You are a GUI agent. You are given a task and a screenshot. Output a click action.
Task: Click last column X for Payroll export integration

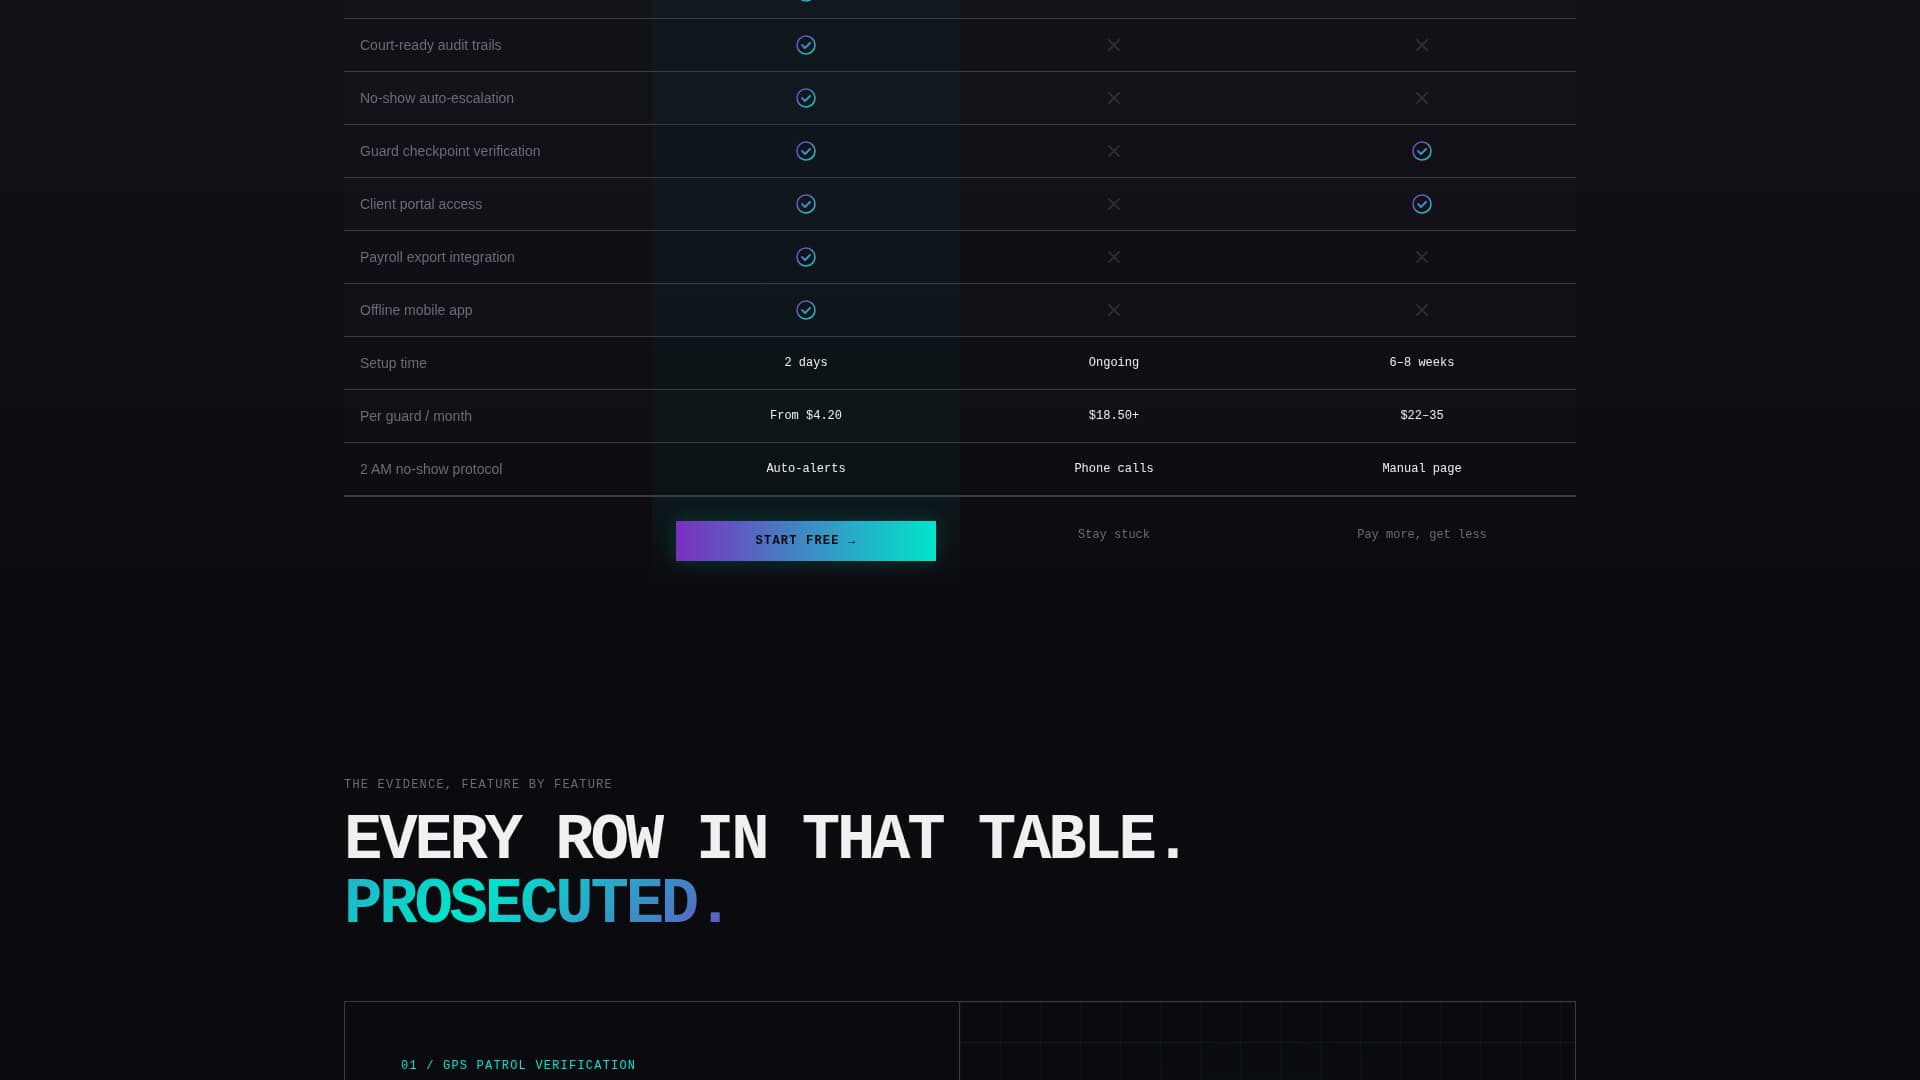tap(1422, 257)
